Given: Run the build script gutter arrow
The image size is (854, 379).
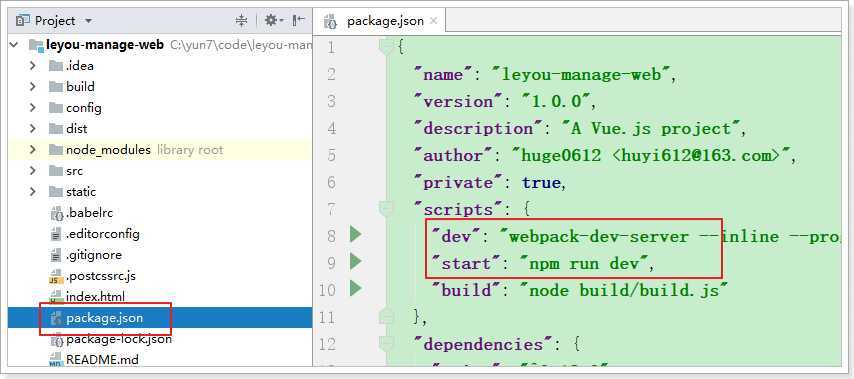Looking at the screenshot, I should point(355,288).
